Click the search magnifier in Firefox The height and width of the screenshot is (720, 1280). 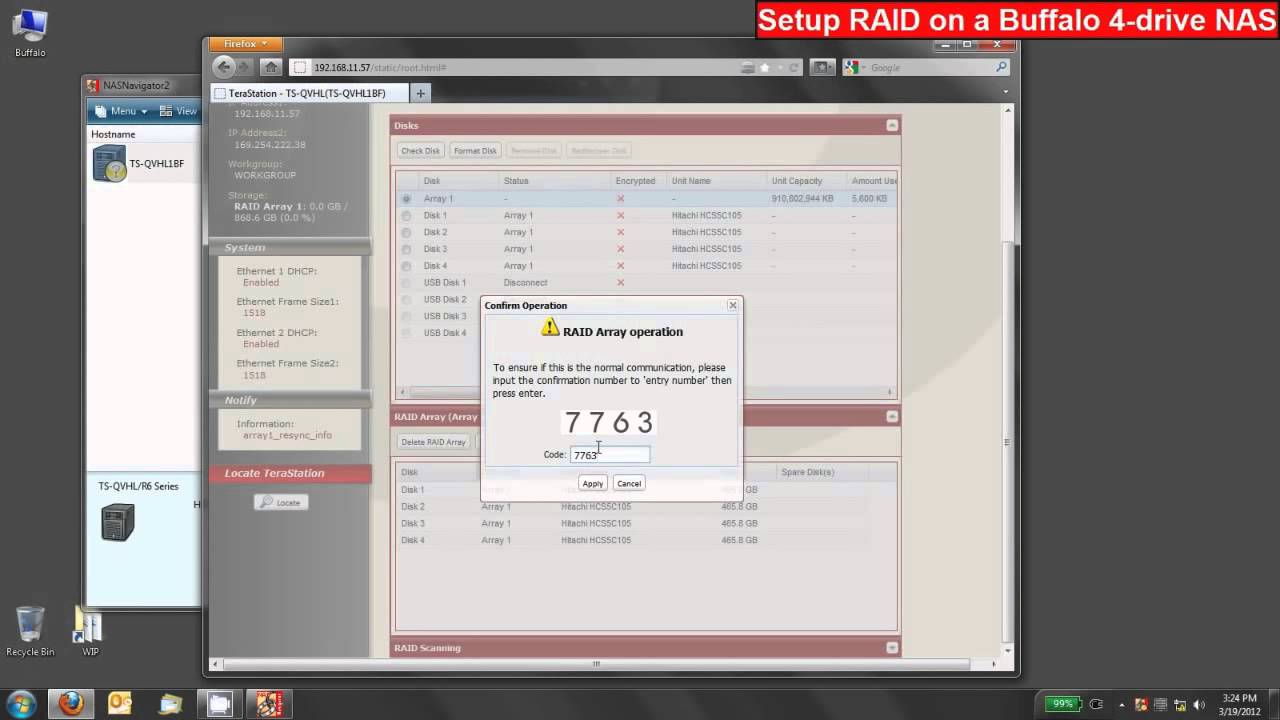(x=1001, y=67)
